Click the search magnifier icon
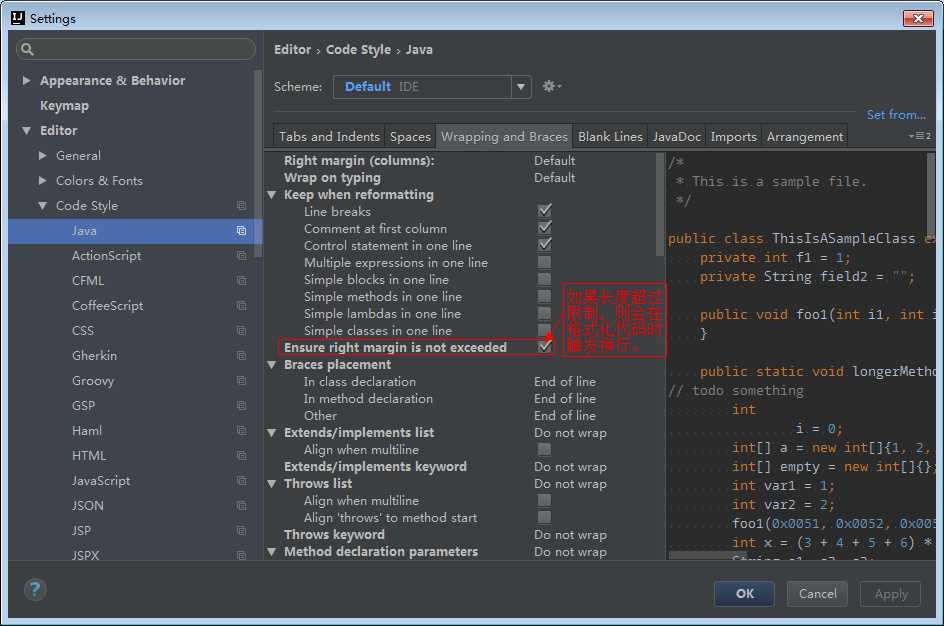Viewport: 944px width, 626px height. coord(27,49)
